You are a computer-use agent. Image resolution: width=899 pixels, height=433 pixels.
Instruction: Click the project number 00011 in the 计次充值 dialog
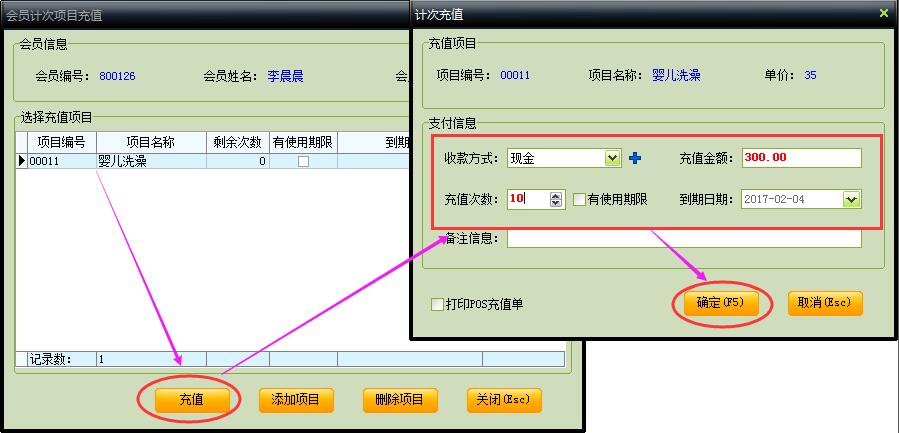pos(515,75)
